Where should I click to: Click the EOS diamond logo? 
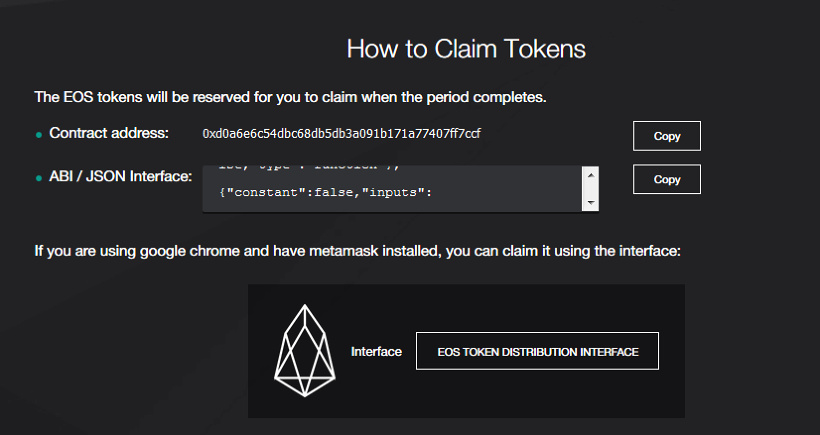click(305, 351)
